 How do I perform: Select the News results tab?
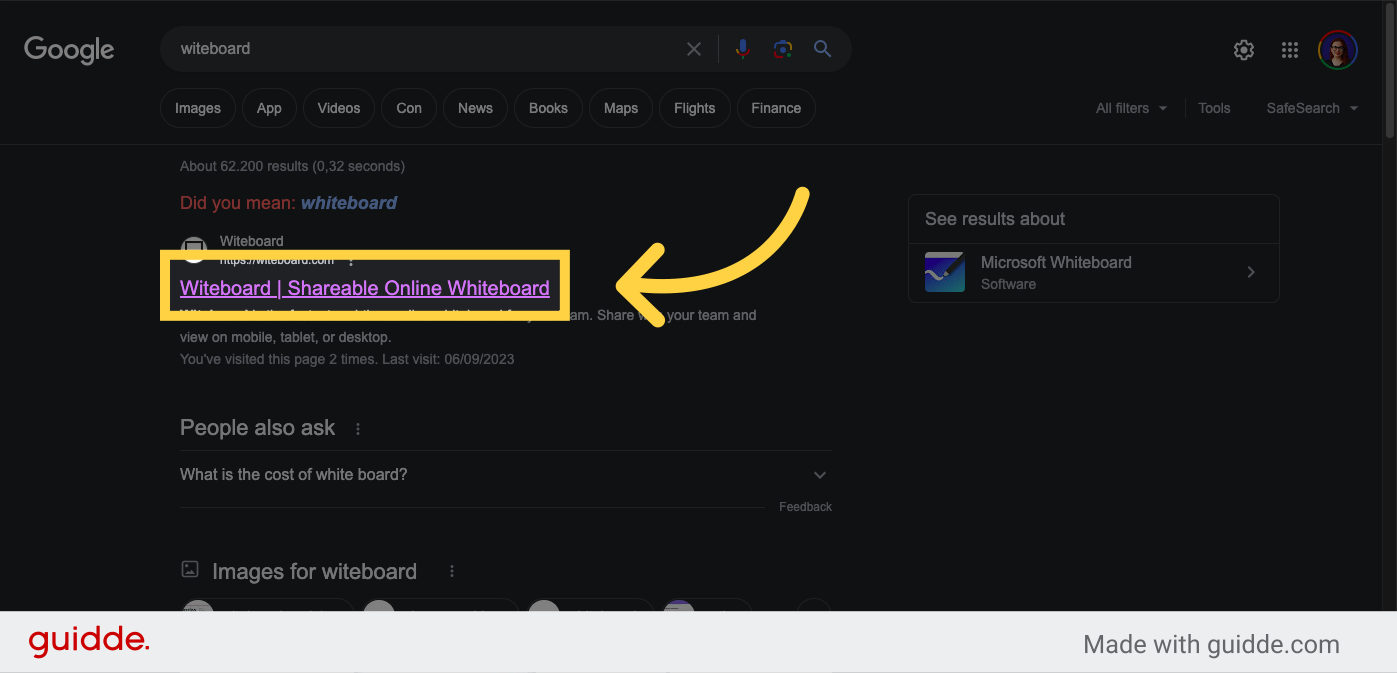pyautogui.click(x=474, y=108)
